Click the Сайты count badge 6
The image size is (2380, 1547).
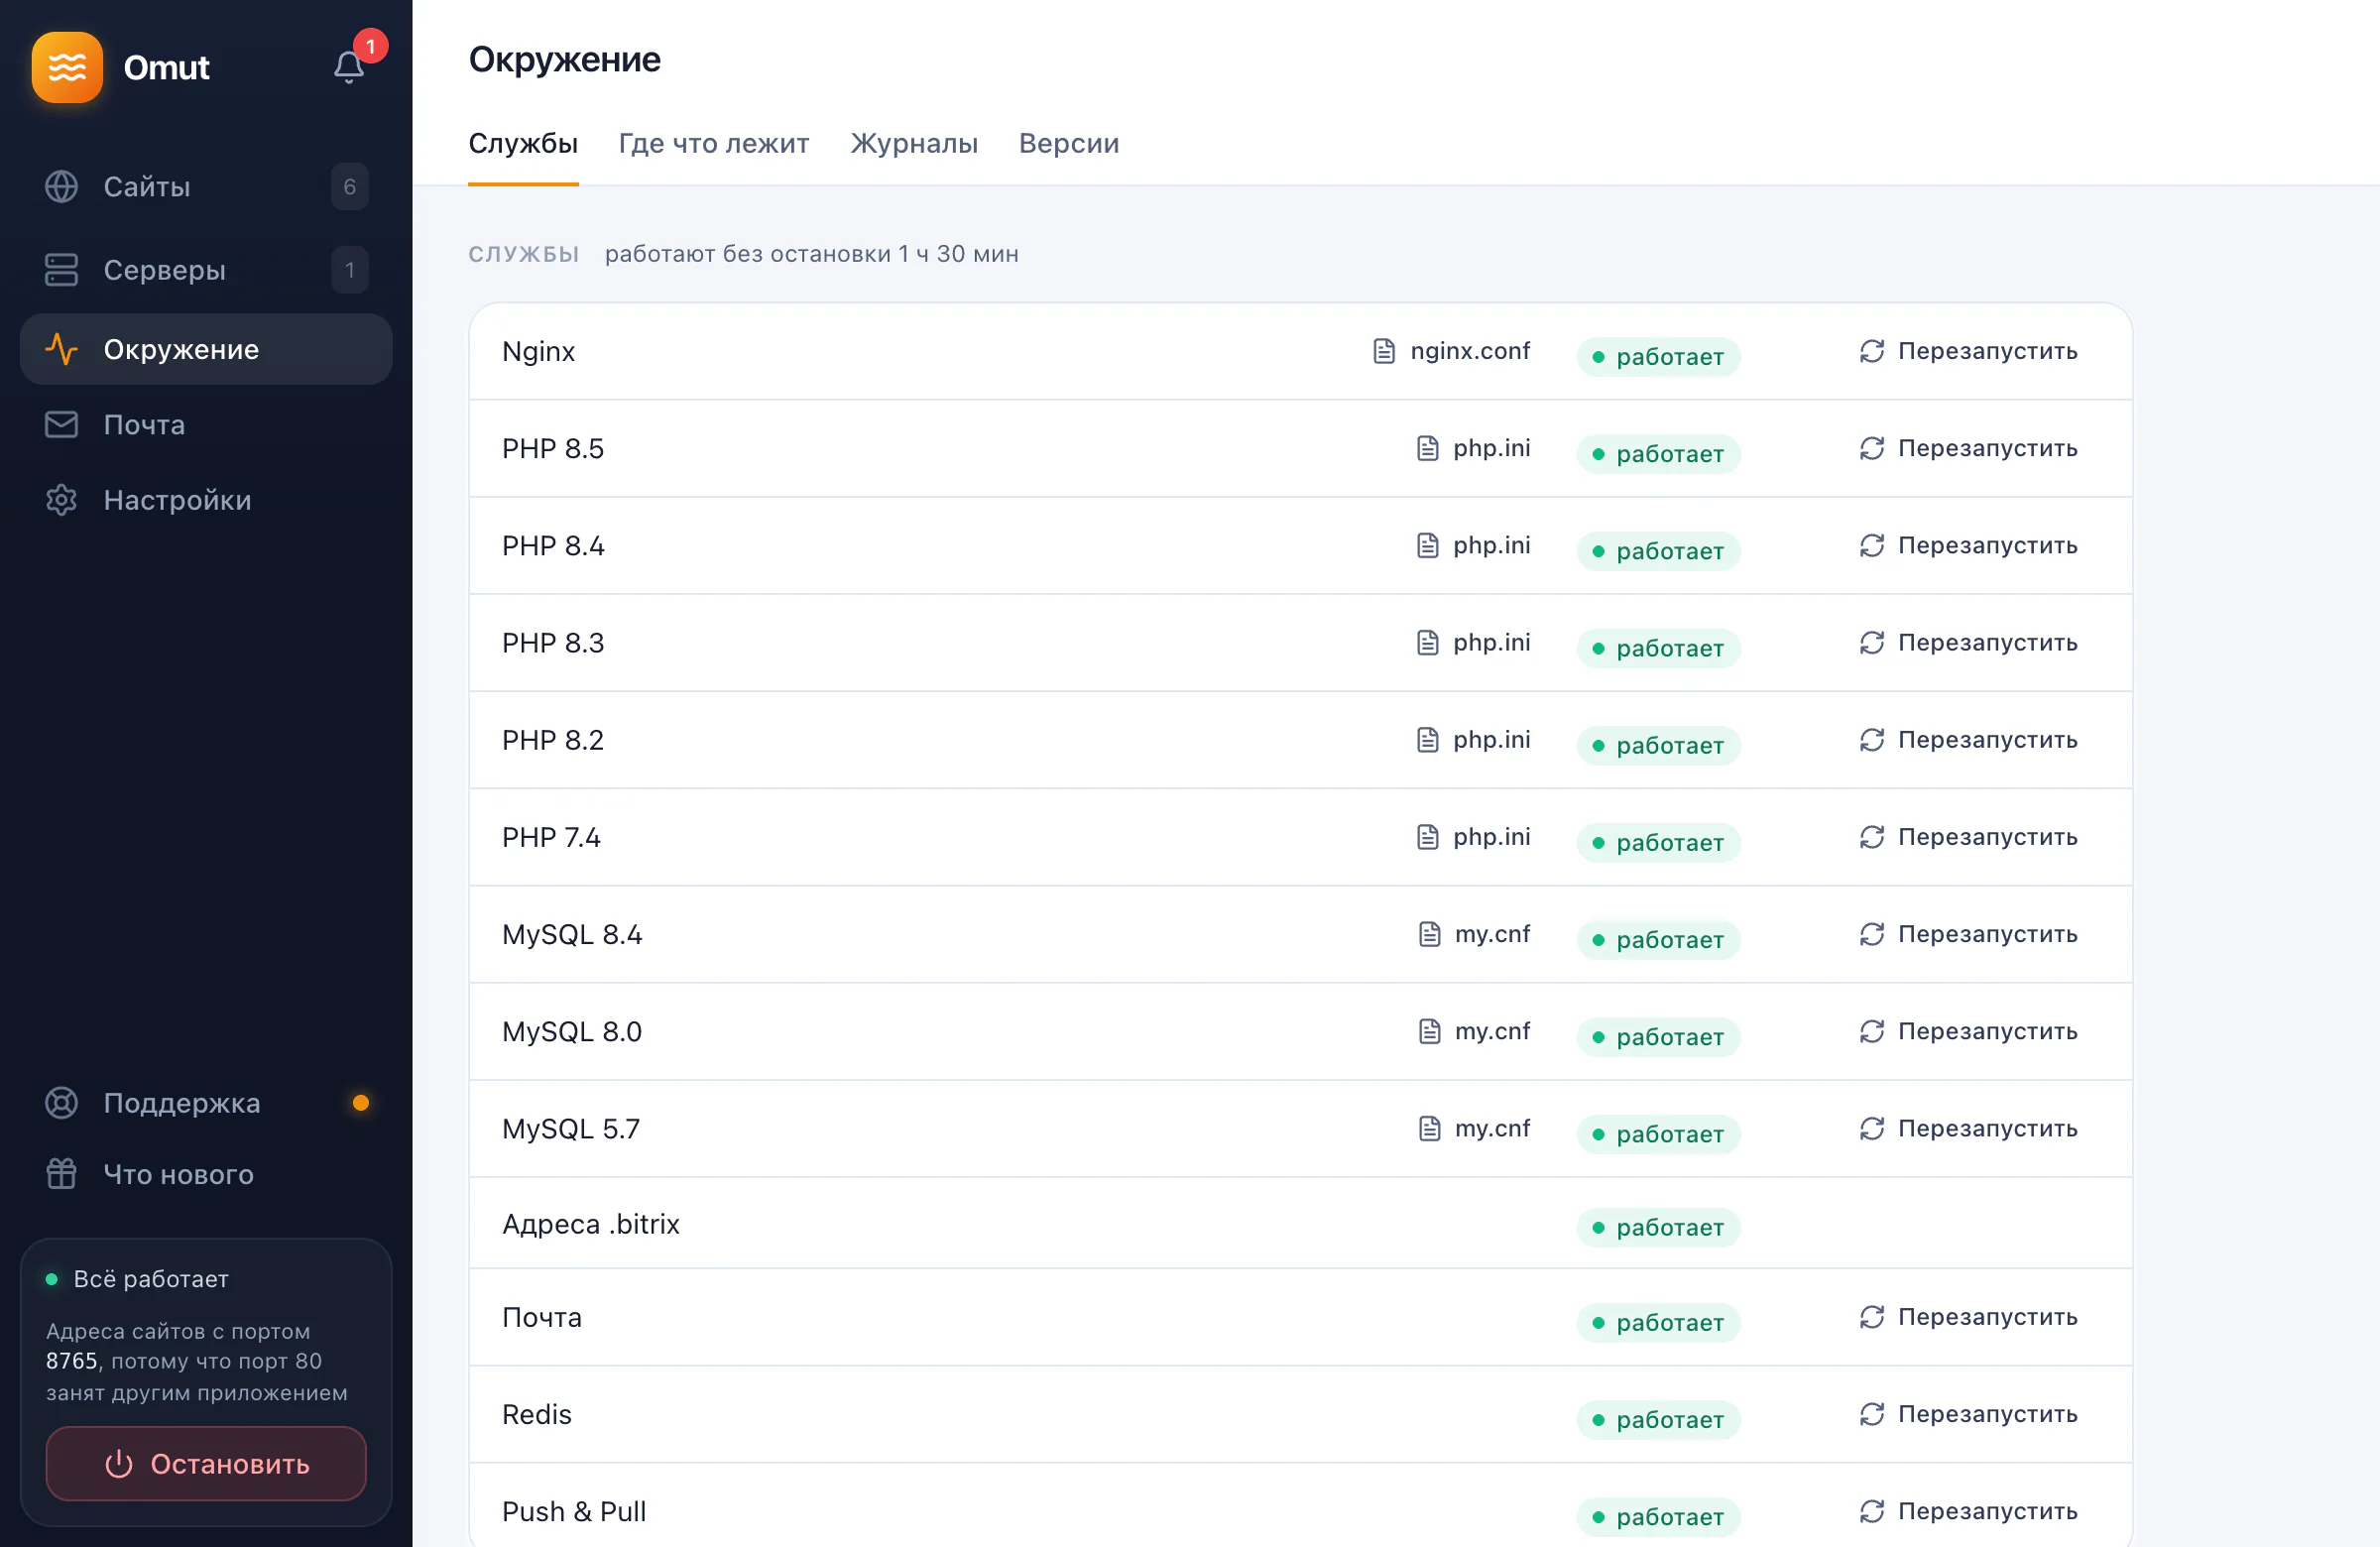pos(349,187)
